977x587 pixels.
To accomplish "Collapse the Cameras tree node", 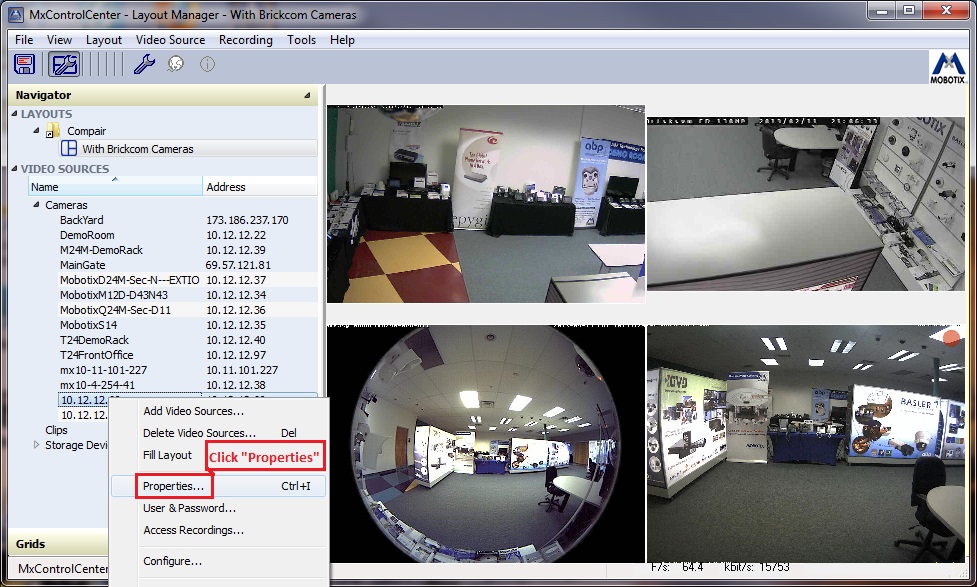I will (36, 204).
